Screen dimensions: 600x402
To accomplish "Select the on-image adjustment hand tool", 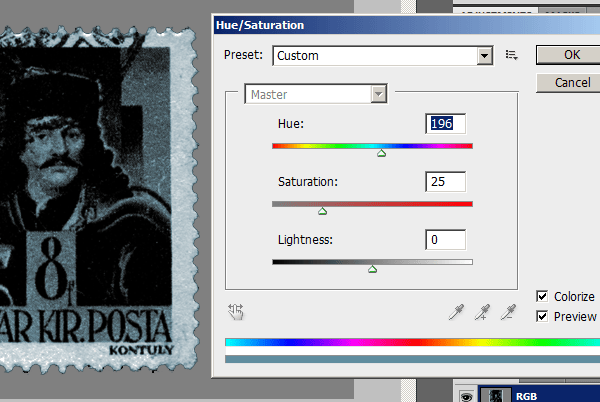I will (x=236, y=312).
